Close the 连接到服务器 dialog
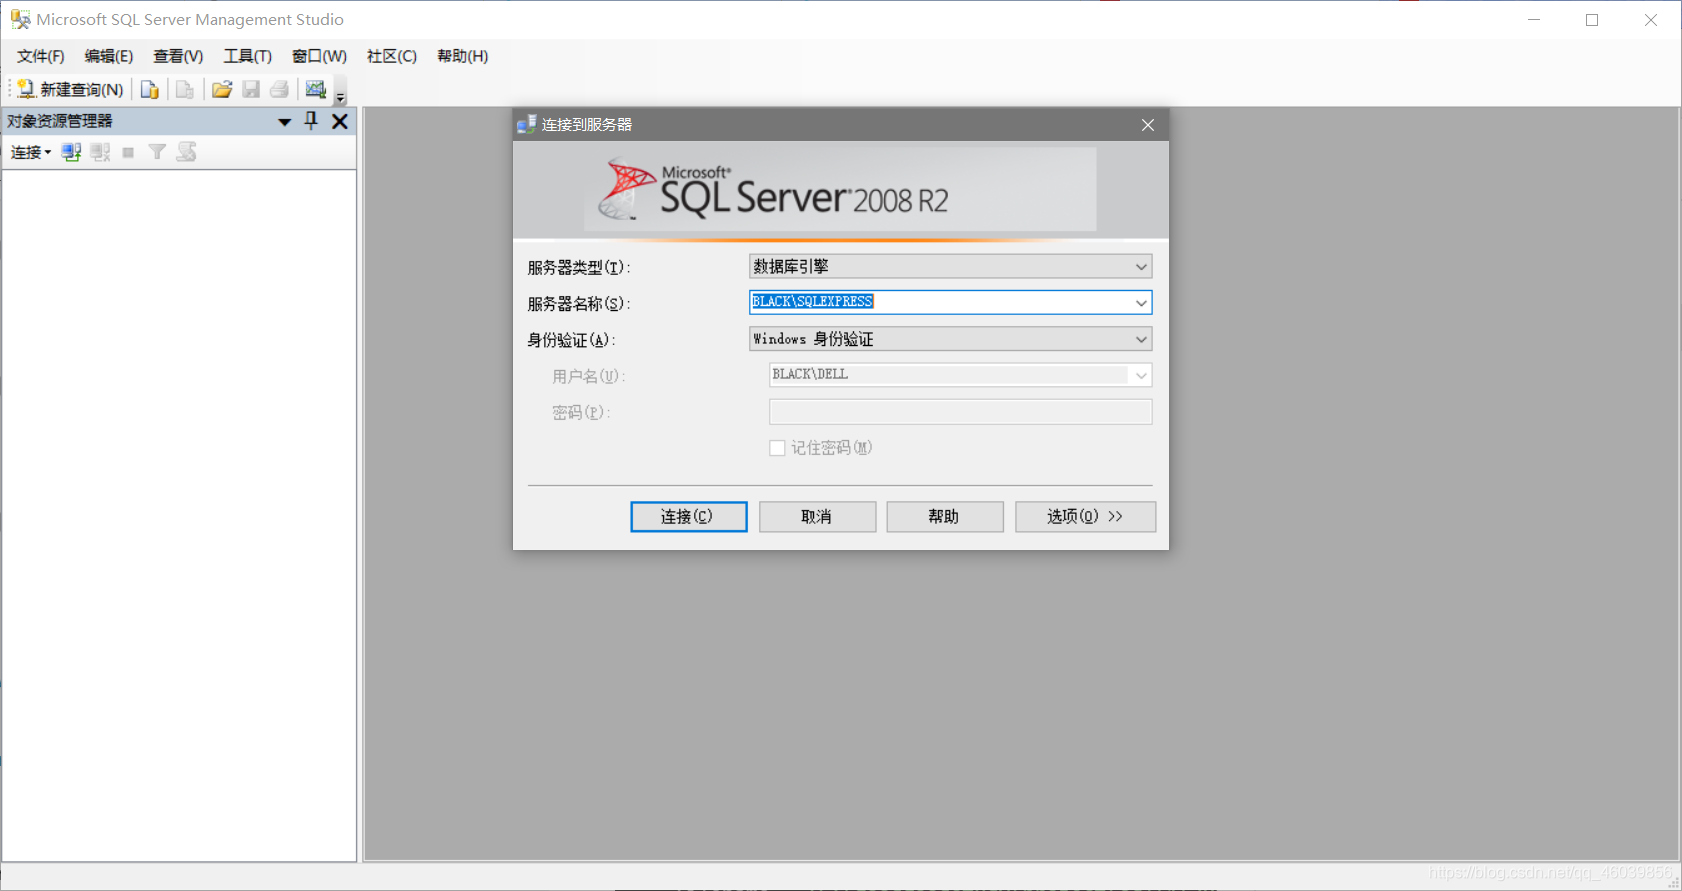The width and height of the screenshot is (1682, 891). (1148, 125)
